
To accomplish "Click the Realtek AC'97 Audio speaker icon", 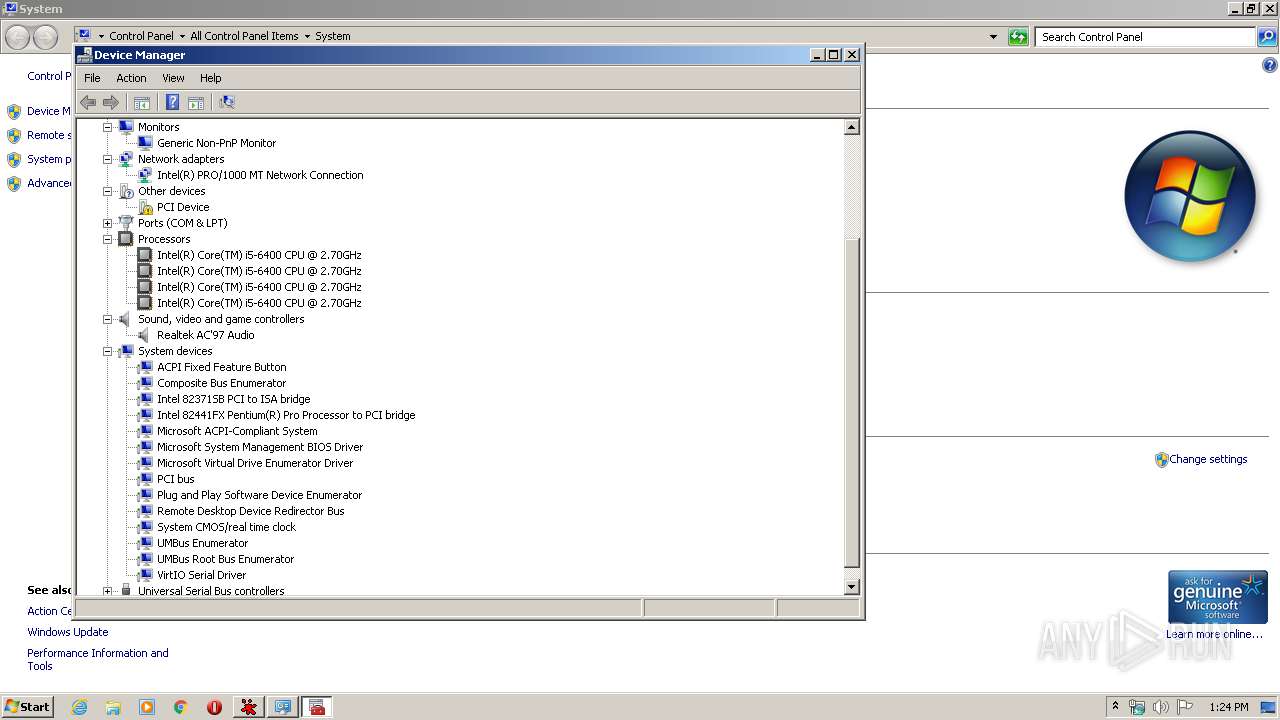I will (x=146, y=335).
